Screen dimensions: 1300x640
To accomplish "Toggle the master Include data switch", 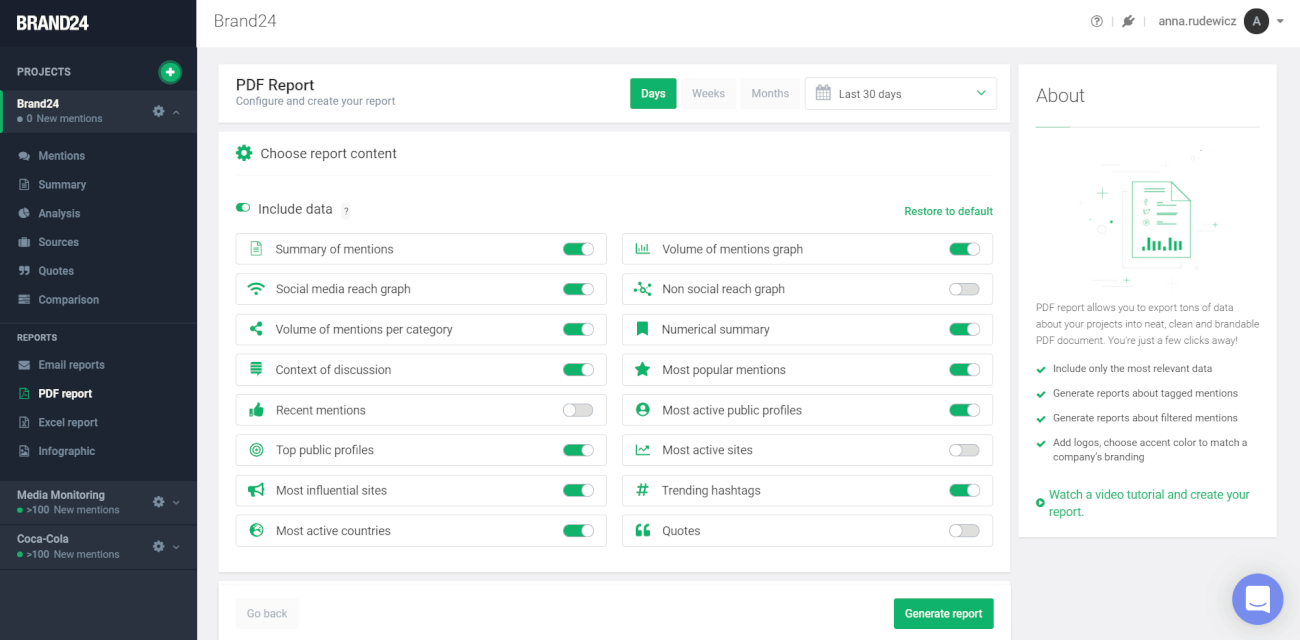I will pyautogui.click(x=243, y=208).
